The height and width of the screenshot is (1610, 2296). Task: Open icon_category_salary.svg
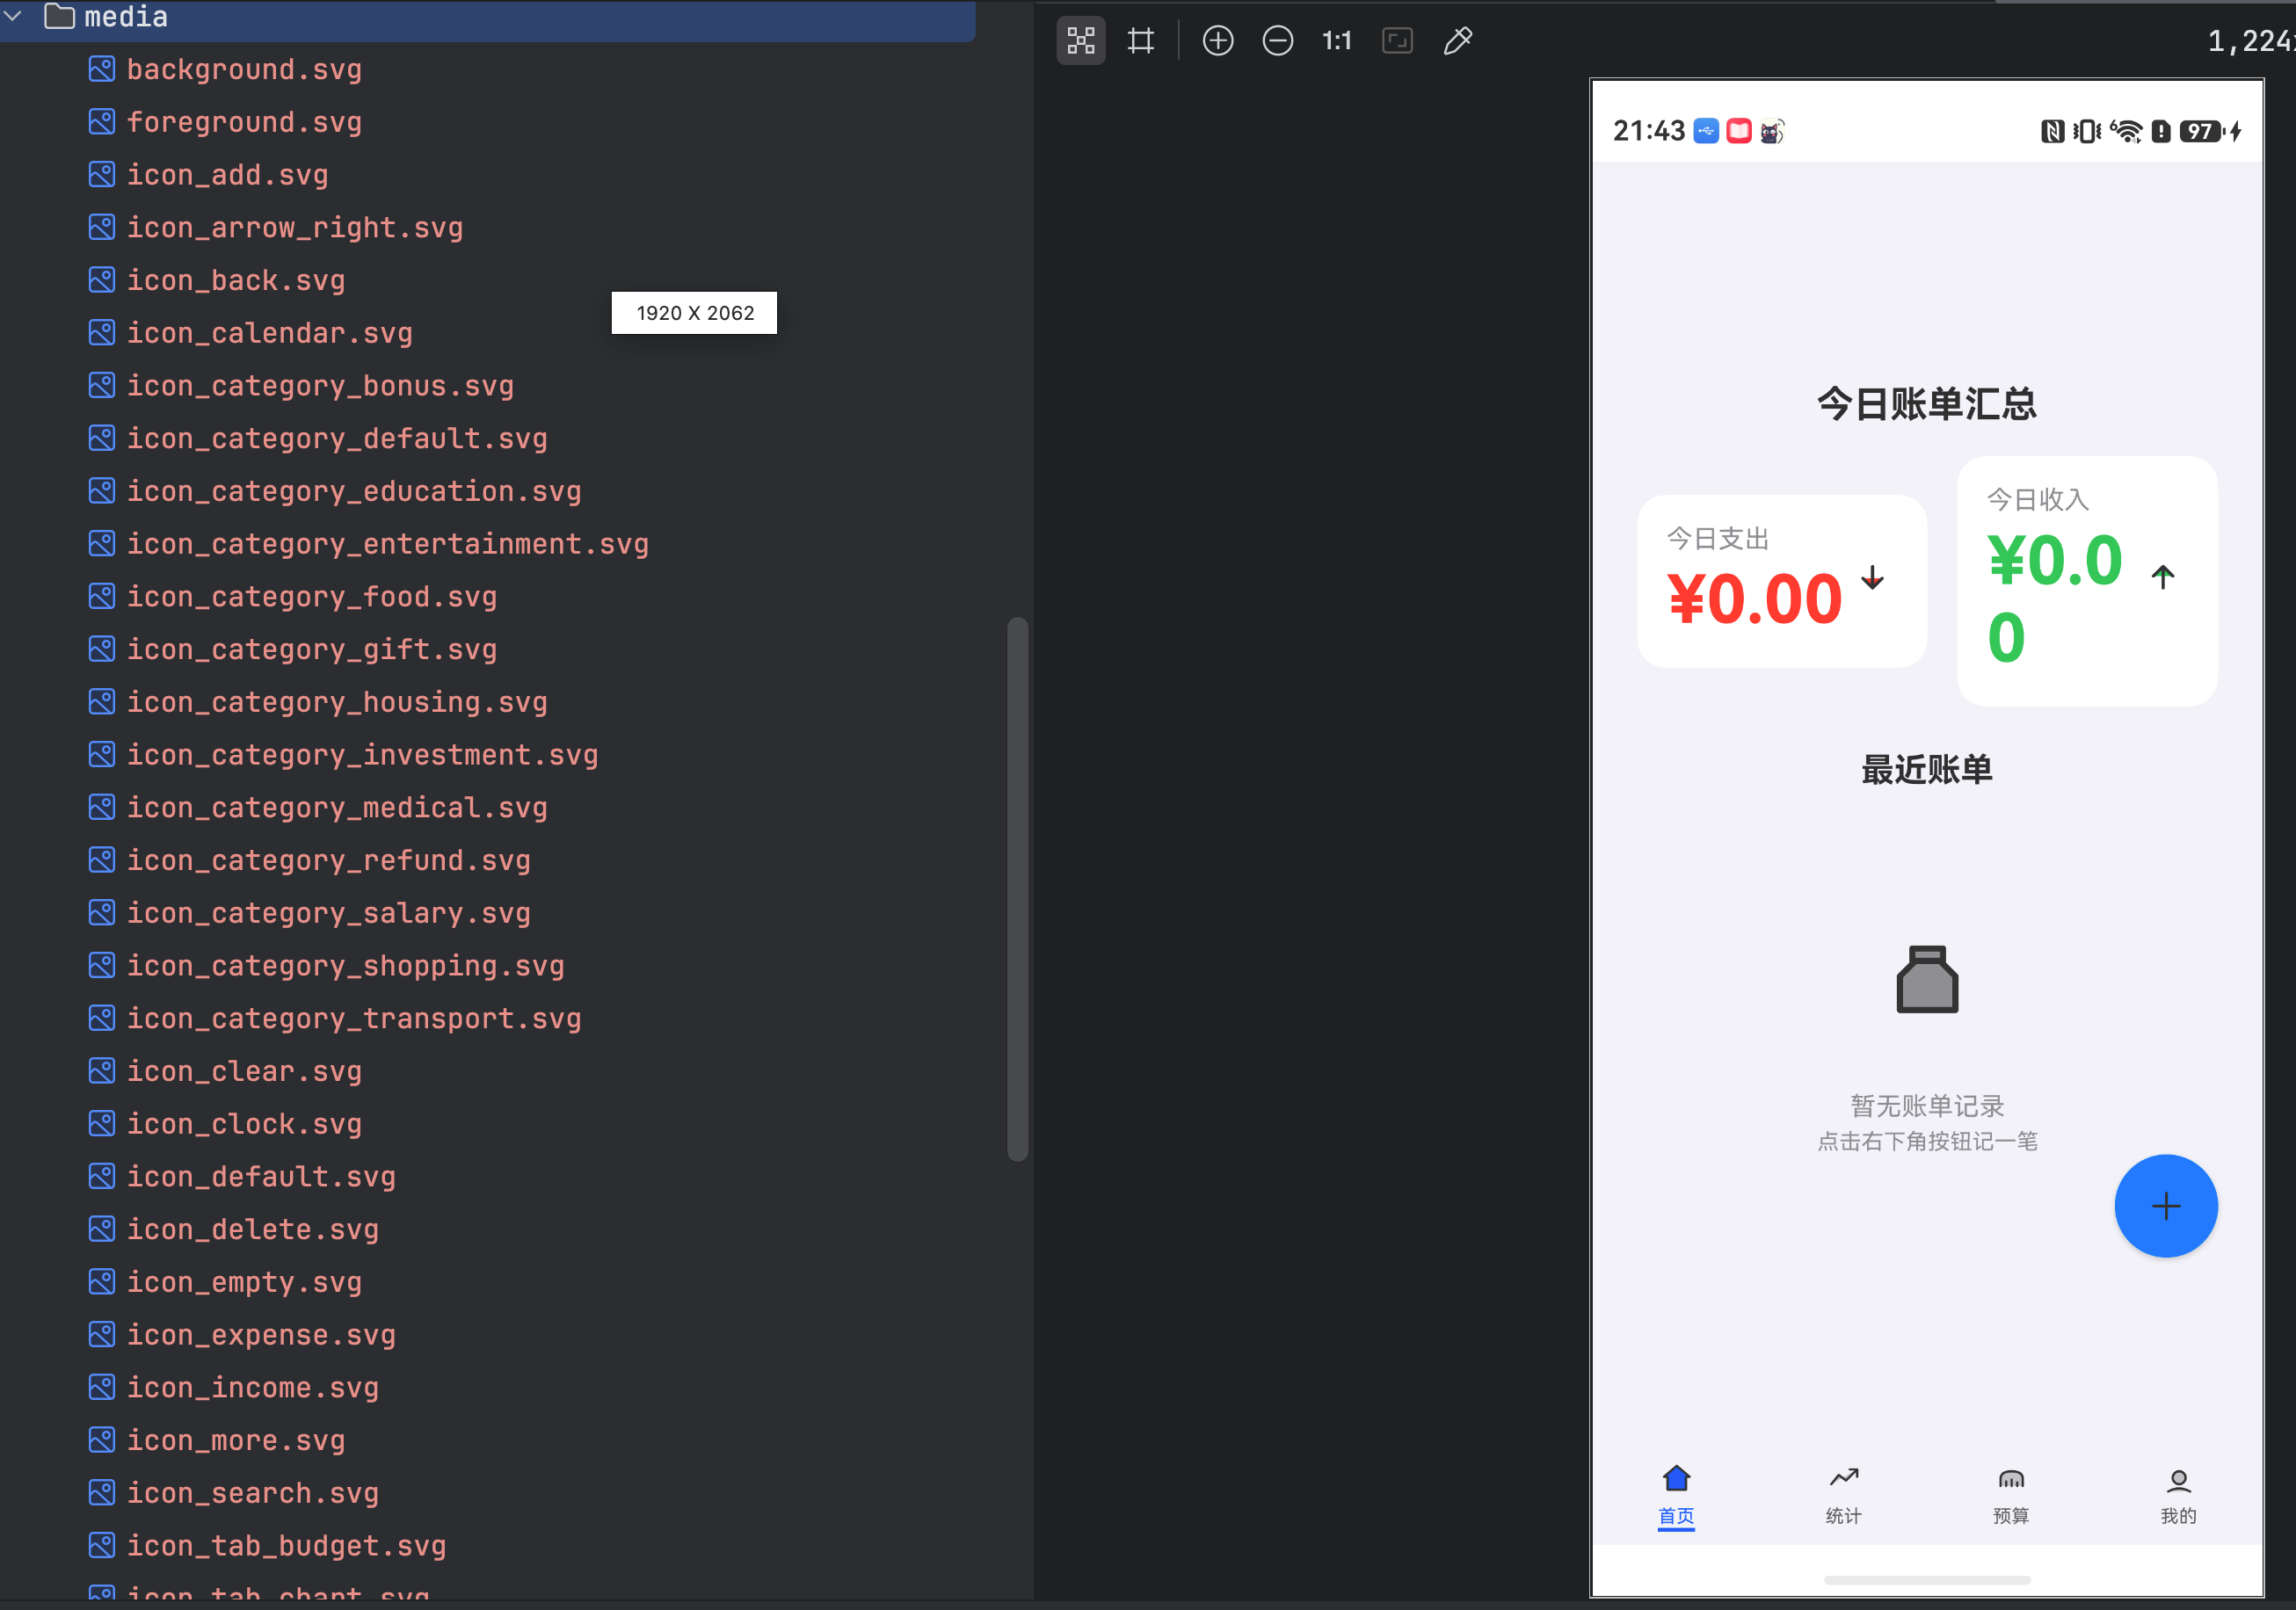328,913
